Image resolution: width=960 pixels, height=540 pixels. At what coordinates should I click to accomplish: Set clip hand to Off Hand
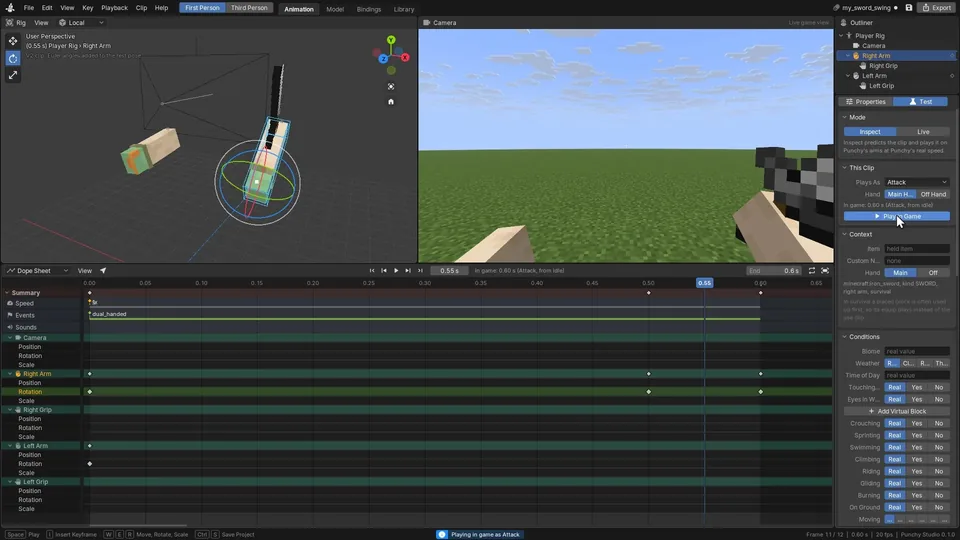point(933,194)
